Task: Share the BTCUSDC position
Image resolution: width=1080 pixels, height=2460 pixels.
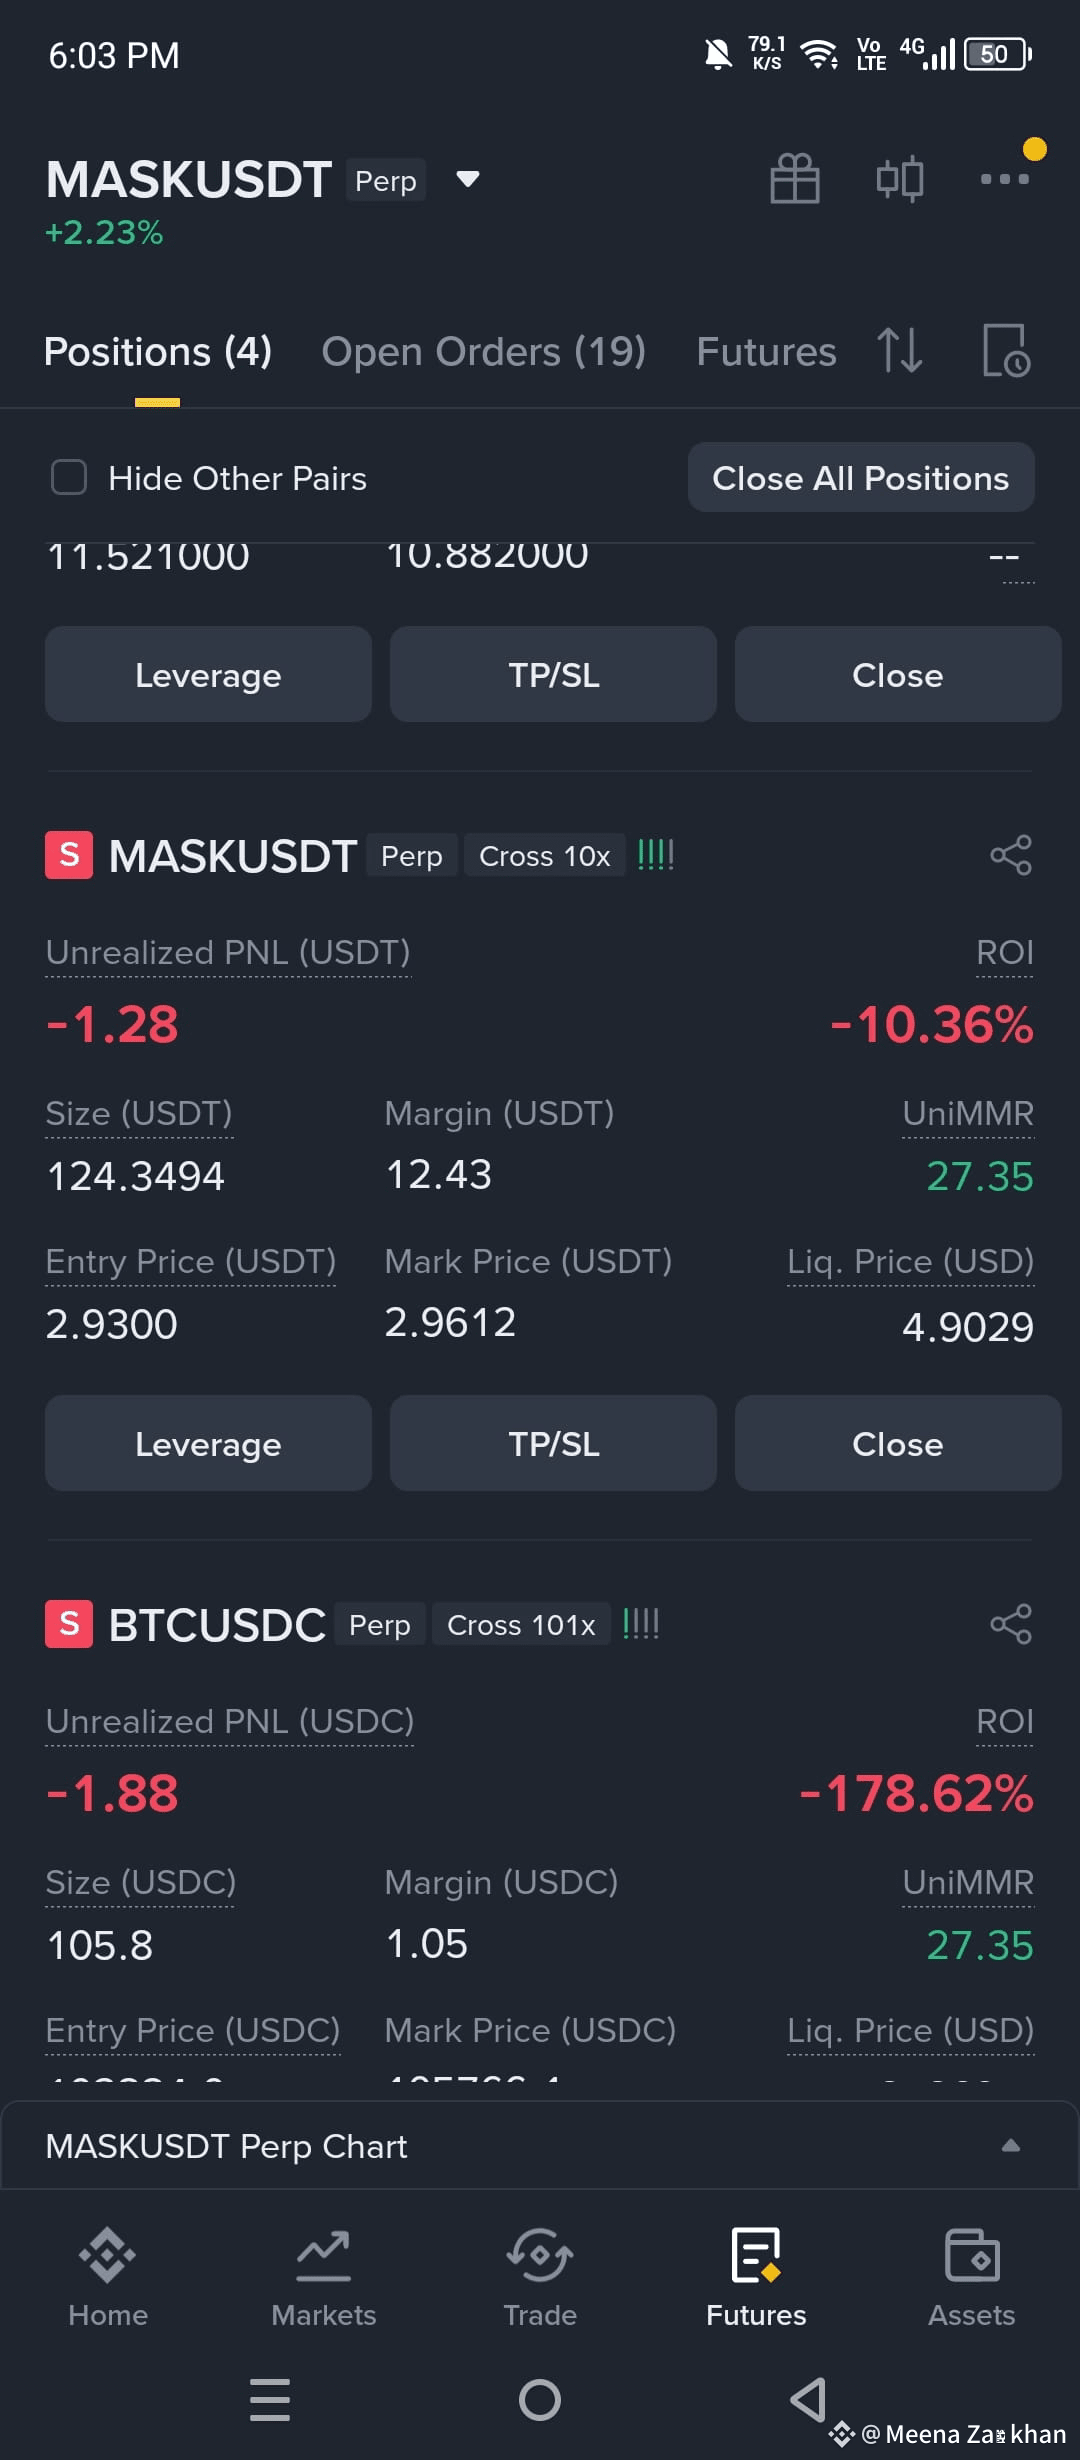Action: [1011, 1625]
